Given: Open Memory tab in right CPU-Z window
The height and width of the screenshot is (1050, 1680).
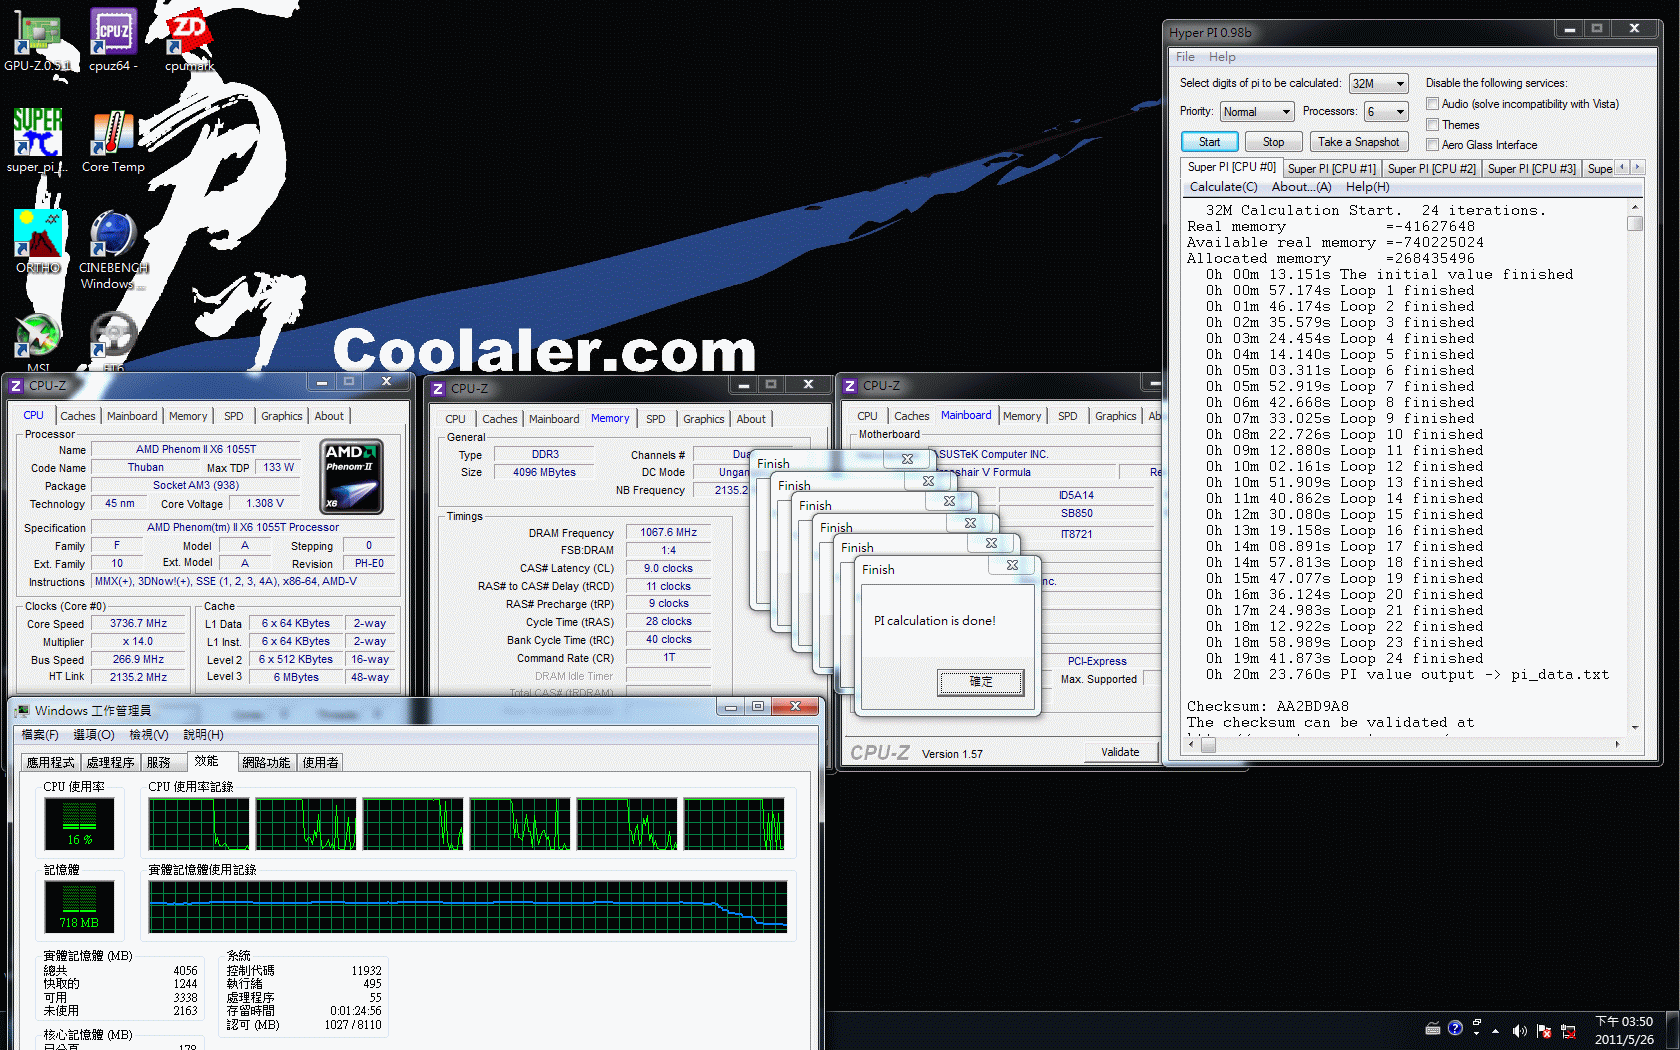Looking at the screenshot, I should tap(1021, 416).
